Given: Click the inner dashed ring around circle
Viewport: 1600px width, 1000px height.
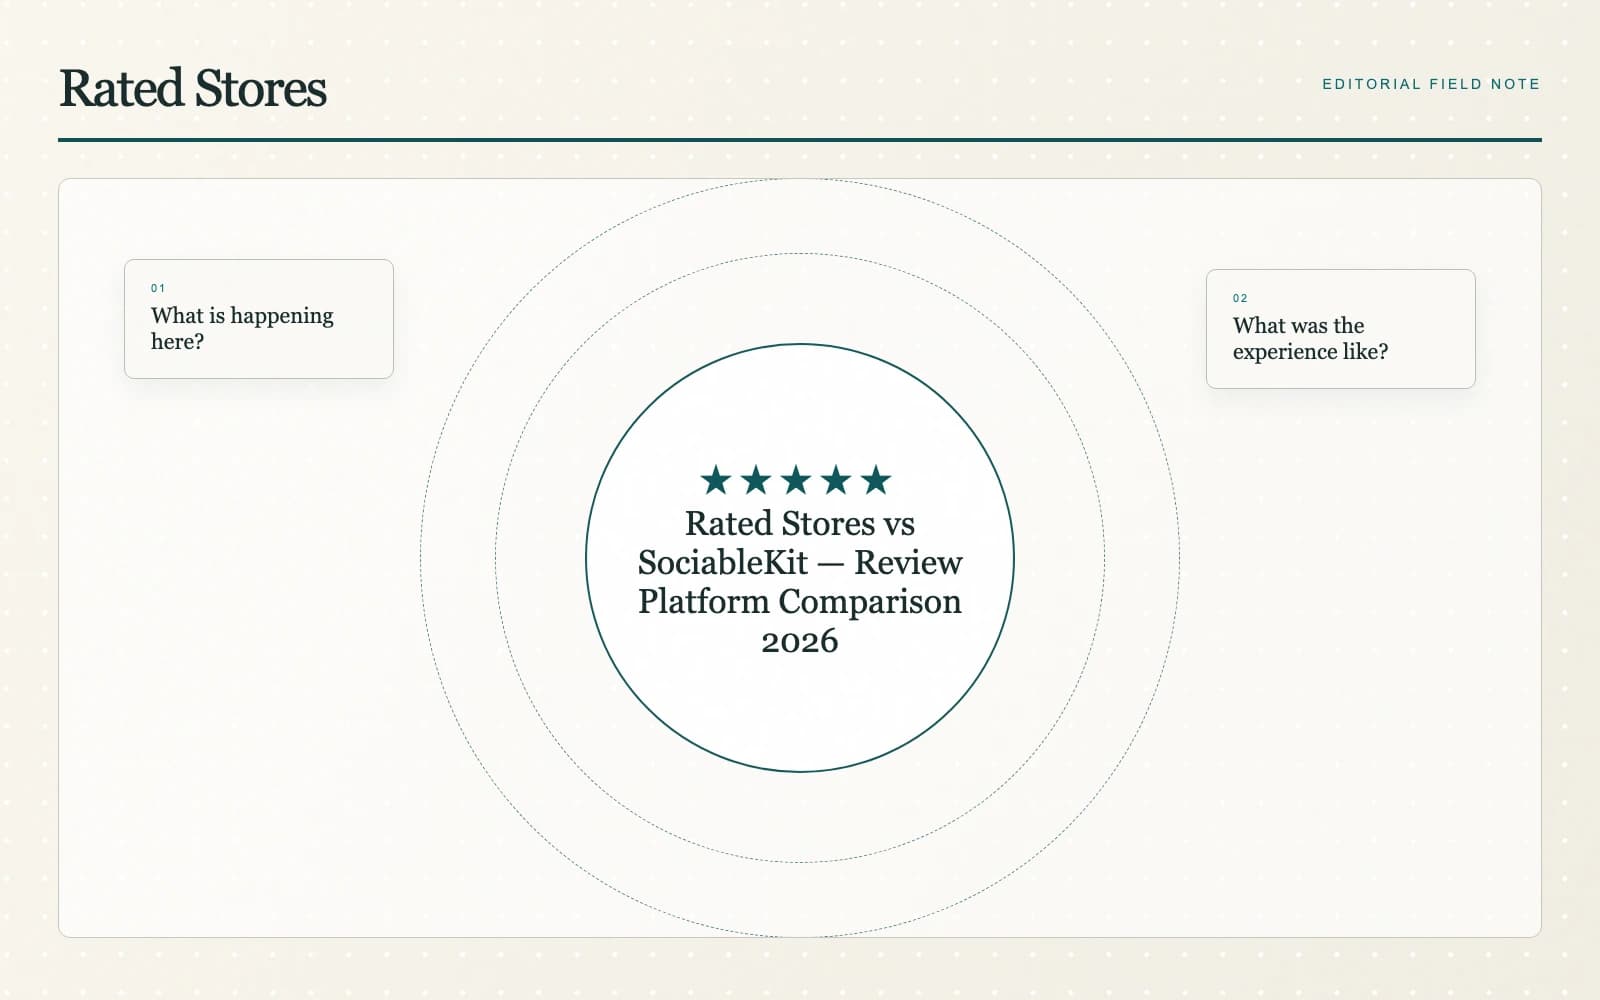Looking at the screenshot, I should point(496,558).
